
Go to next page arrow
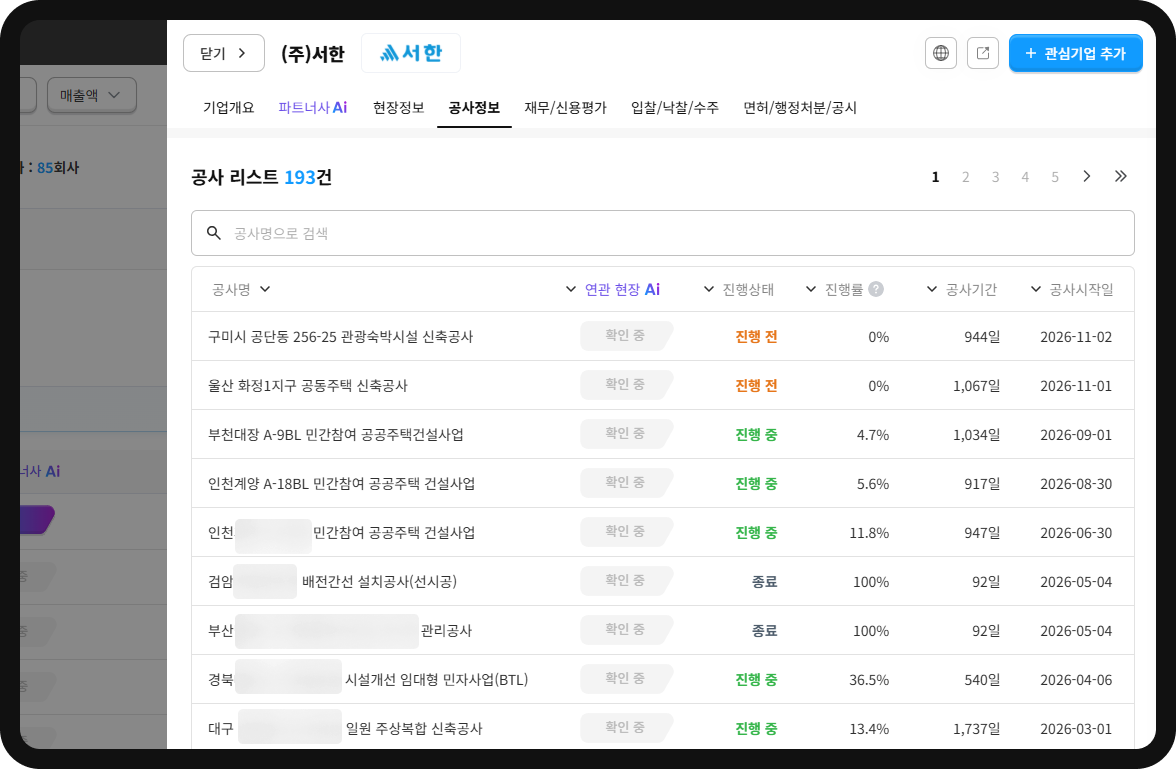click(x=1087, y=176)
